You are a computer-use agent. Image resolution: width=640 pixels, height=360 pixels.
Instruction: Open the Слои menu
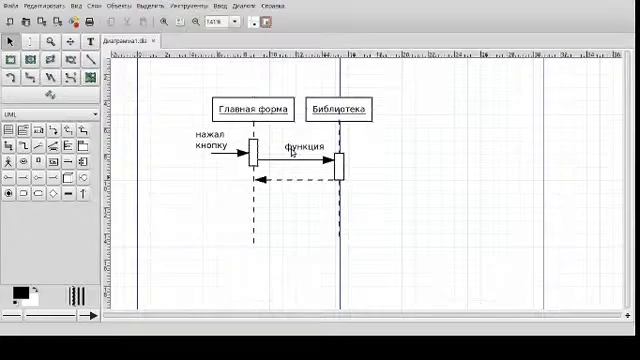(94, 6)
